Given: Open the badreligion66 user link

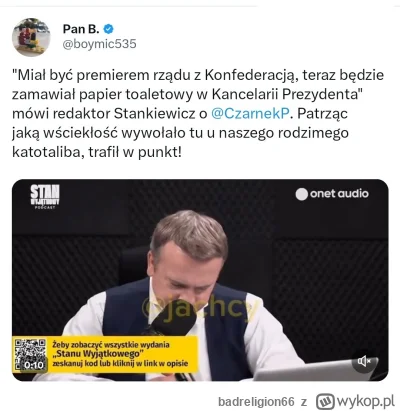Looking at the screenshot, I should click(x=256, y=402).
